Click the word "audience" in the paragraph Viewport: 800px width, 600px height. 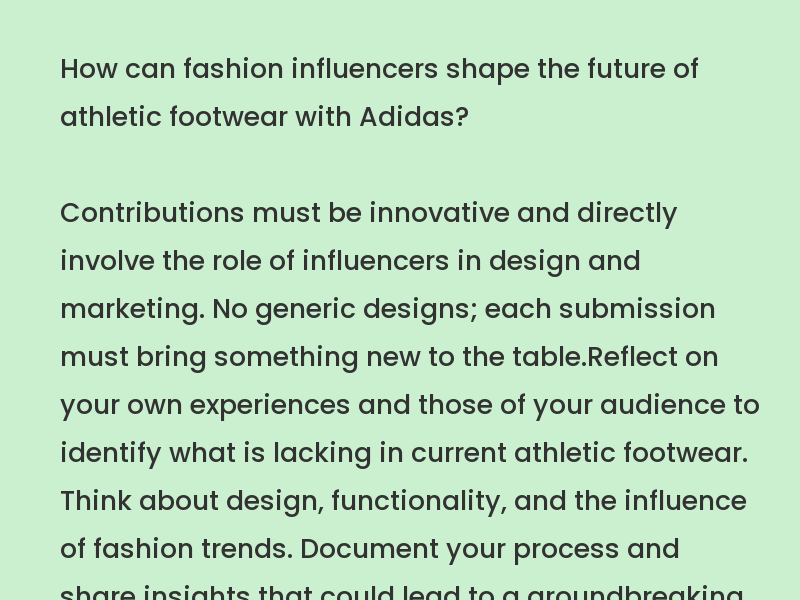tap(663, 405)
